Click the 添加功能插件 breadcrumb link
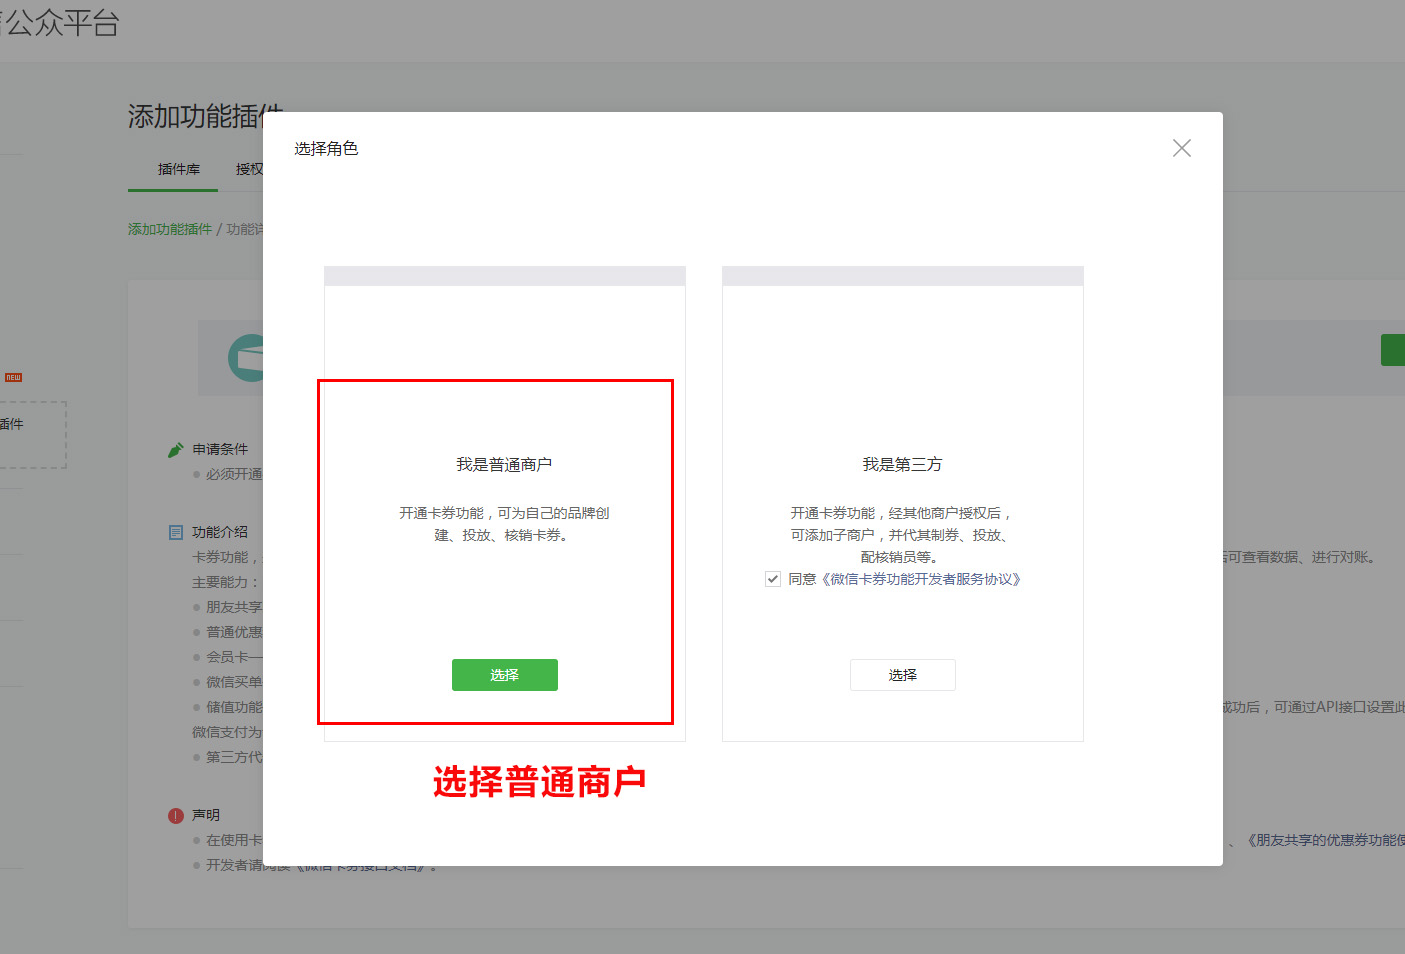 point(170,229)
